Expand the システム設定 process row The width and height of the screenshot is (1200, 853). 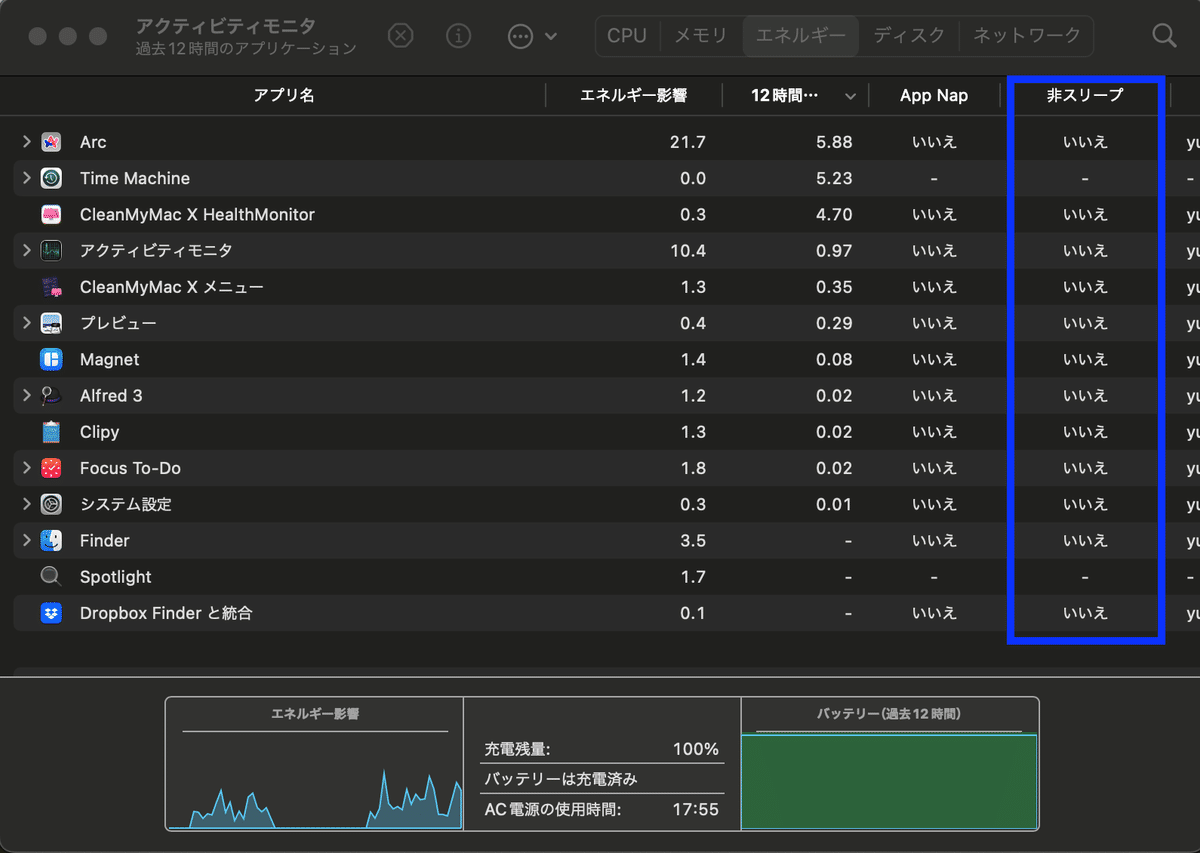coord(26,504)
